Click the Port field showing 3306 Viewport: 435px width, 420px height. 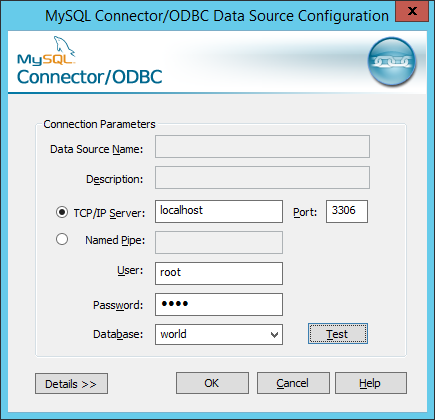(347, 211)
